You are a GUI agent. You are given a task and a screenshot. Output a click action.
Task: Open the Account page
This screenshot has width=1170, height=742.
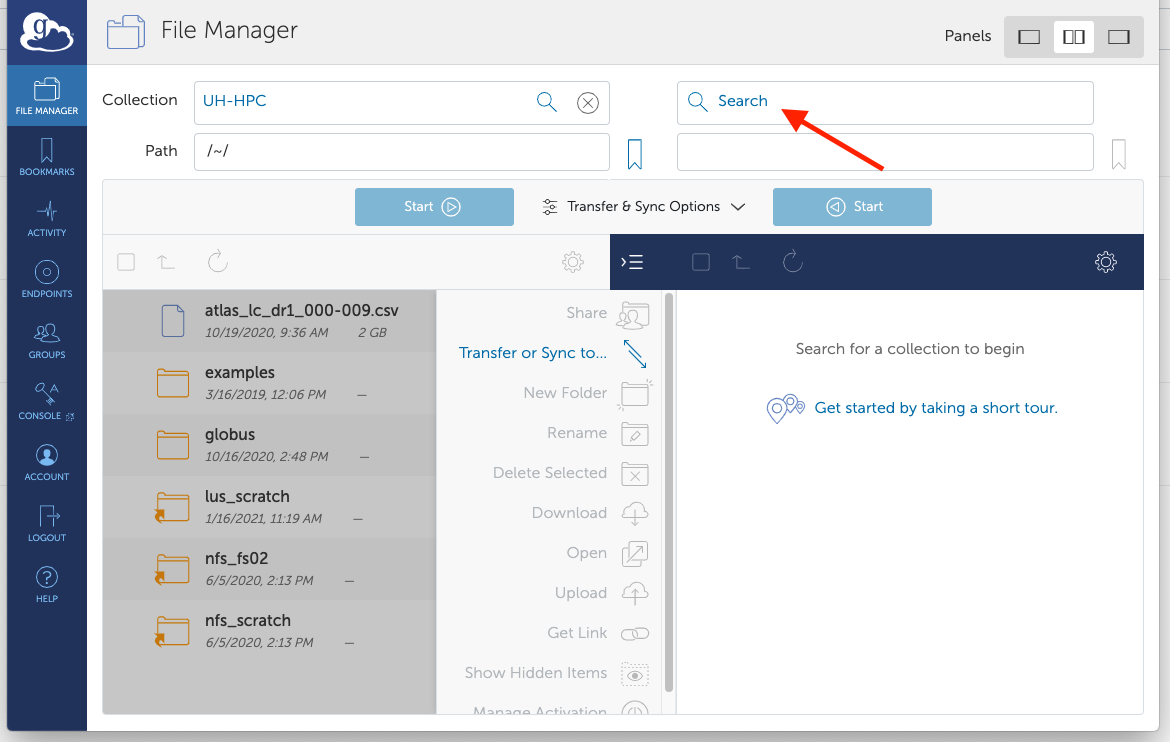pos(47,463)
